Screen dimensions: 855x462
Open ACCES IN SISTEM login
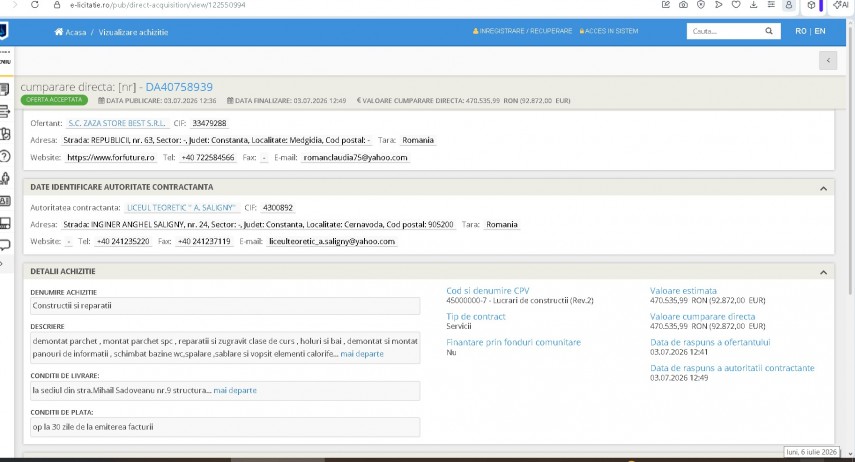[609, 31]
